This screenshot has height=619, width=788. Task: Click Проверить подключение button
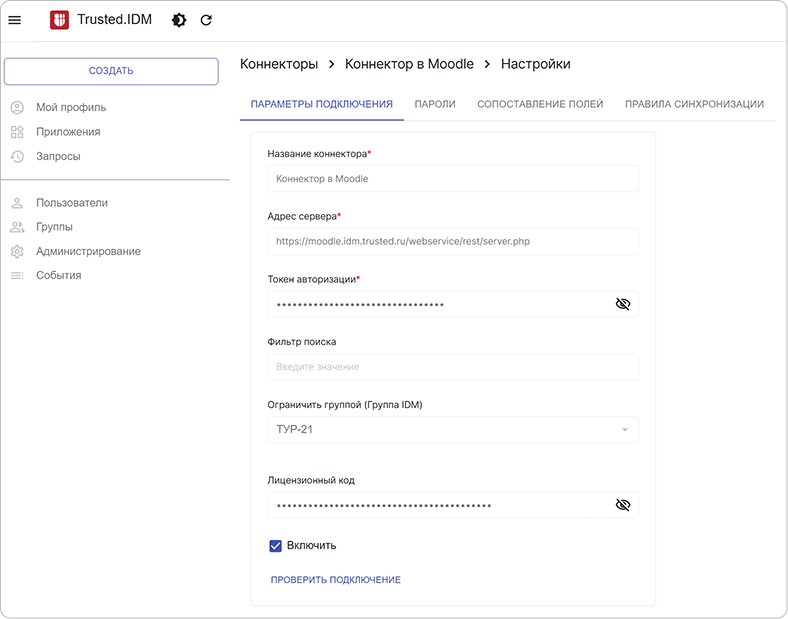(336, 580)
